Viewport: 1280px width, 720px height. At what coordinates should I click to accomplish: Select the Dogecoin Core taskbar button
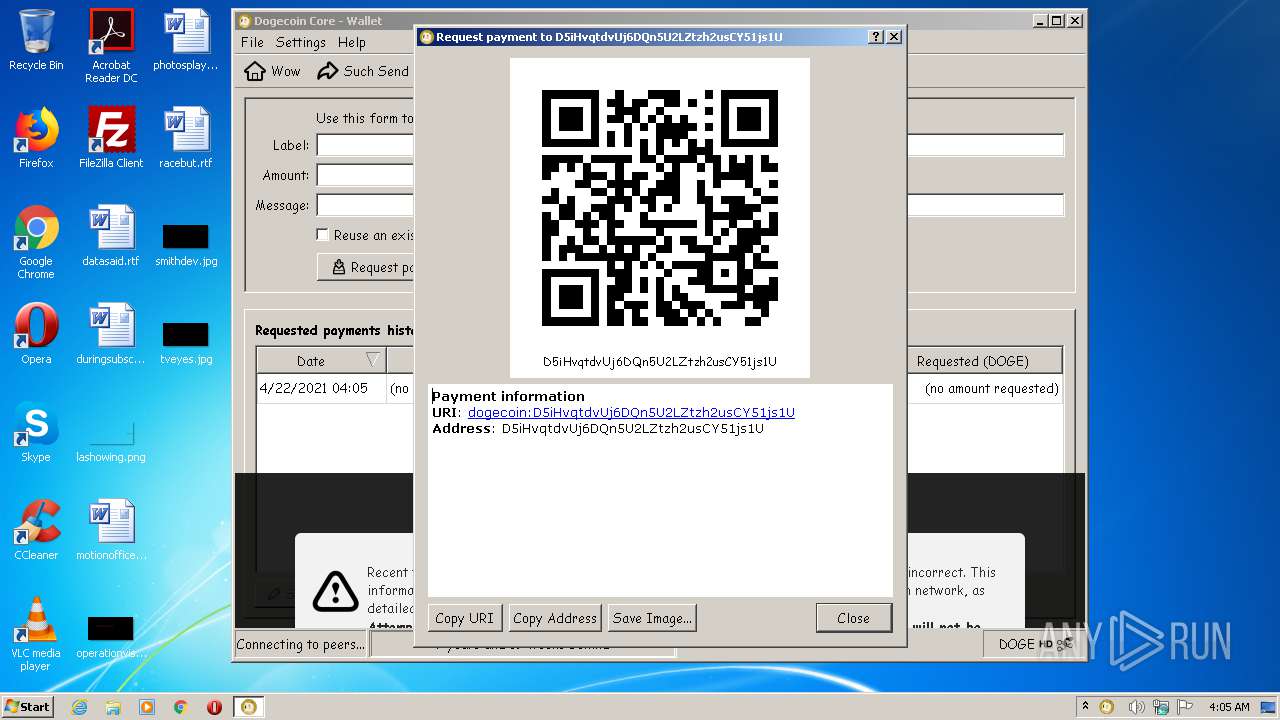249,707
